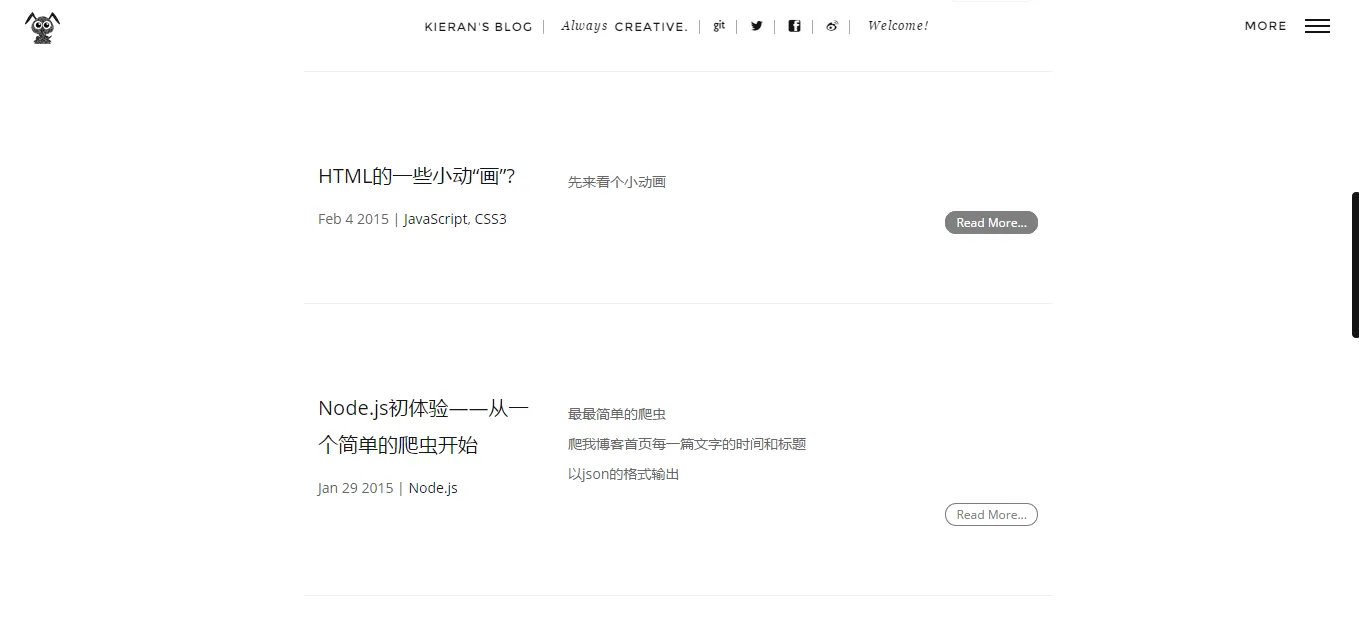Filter by the JavaScript tag

[435, 219]
